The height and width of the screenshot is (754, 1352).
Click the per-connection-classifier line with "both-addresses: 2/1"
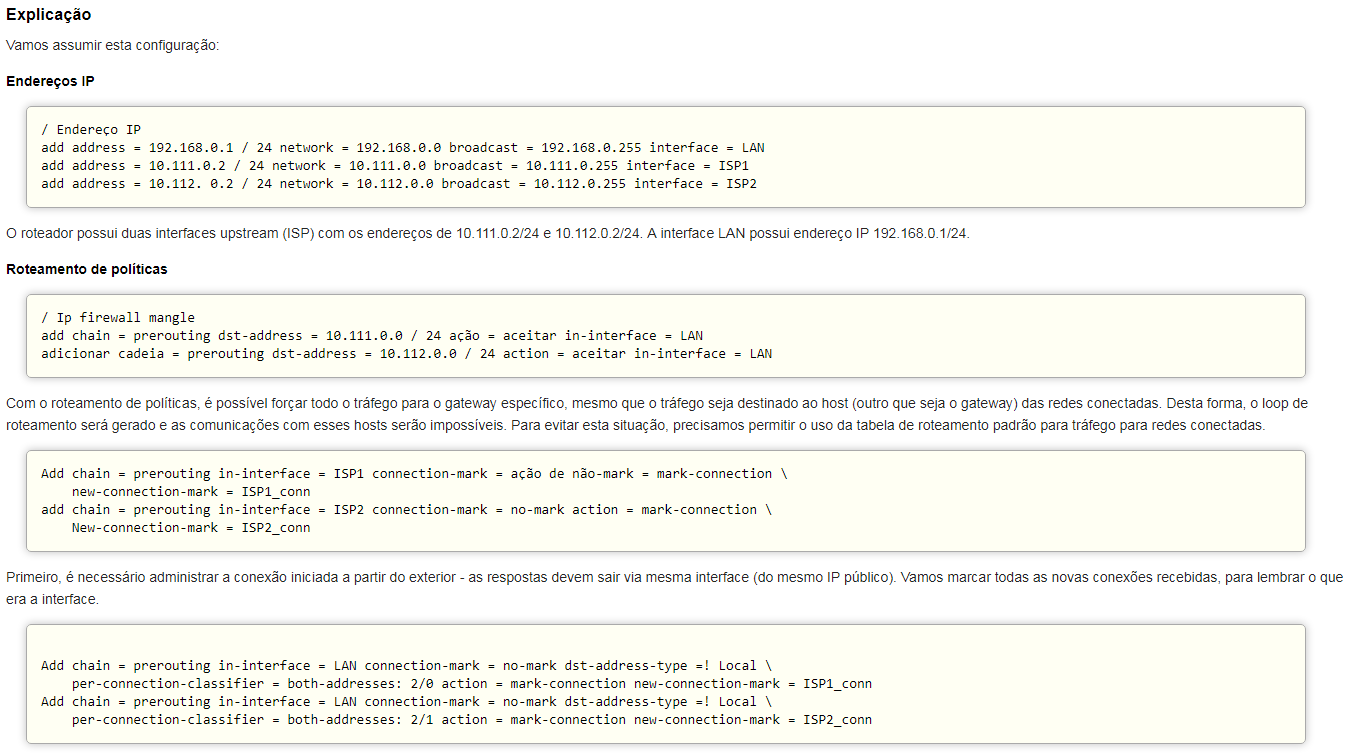point(472,720)
